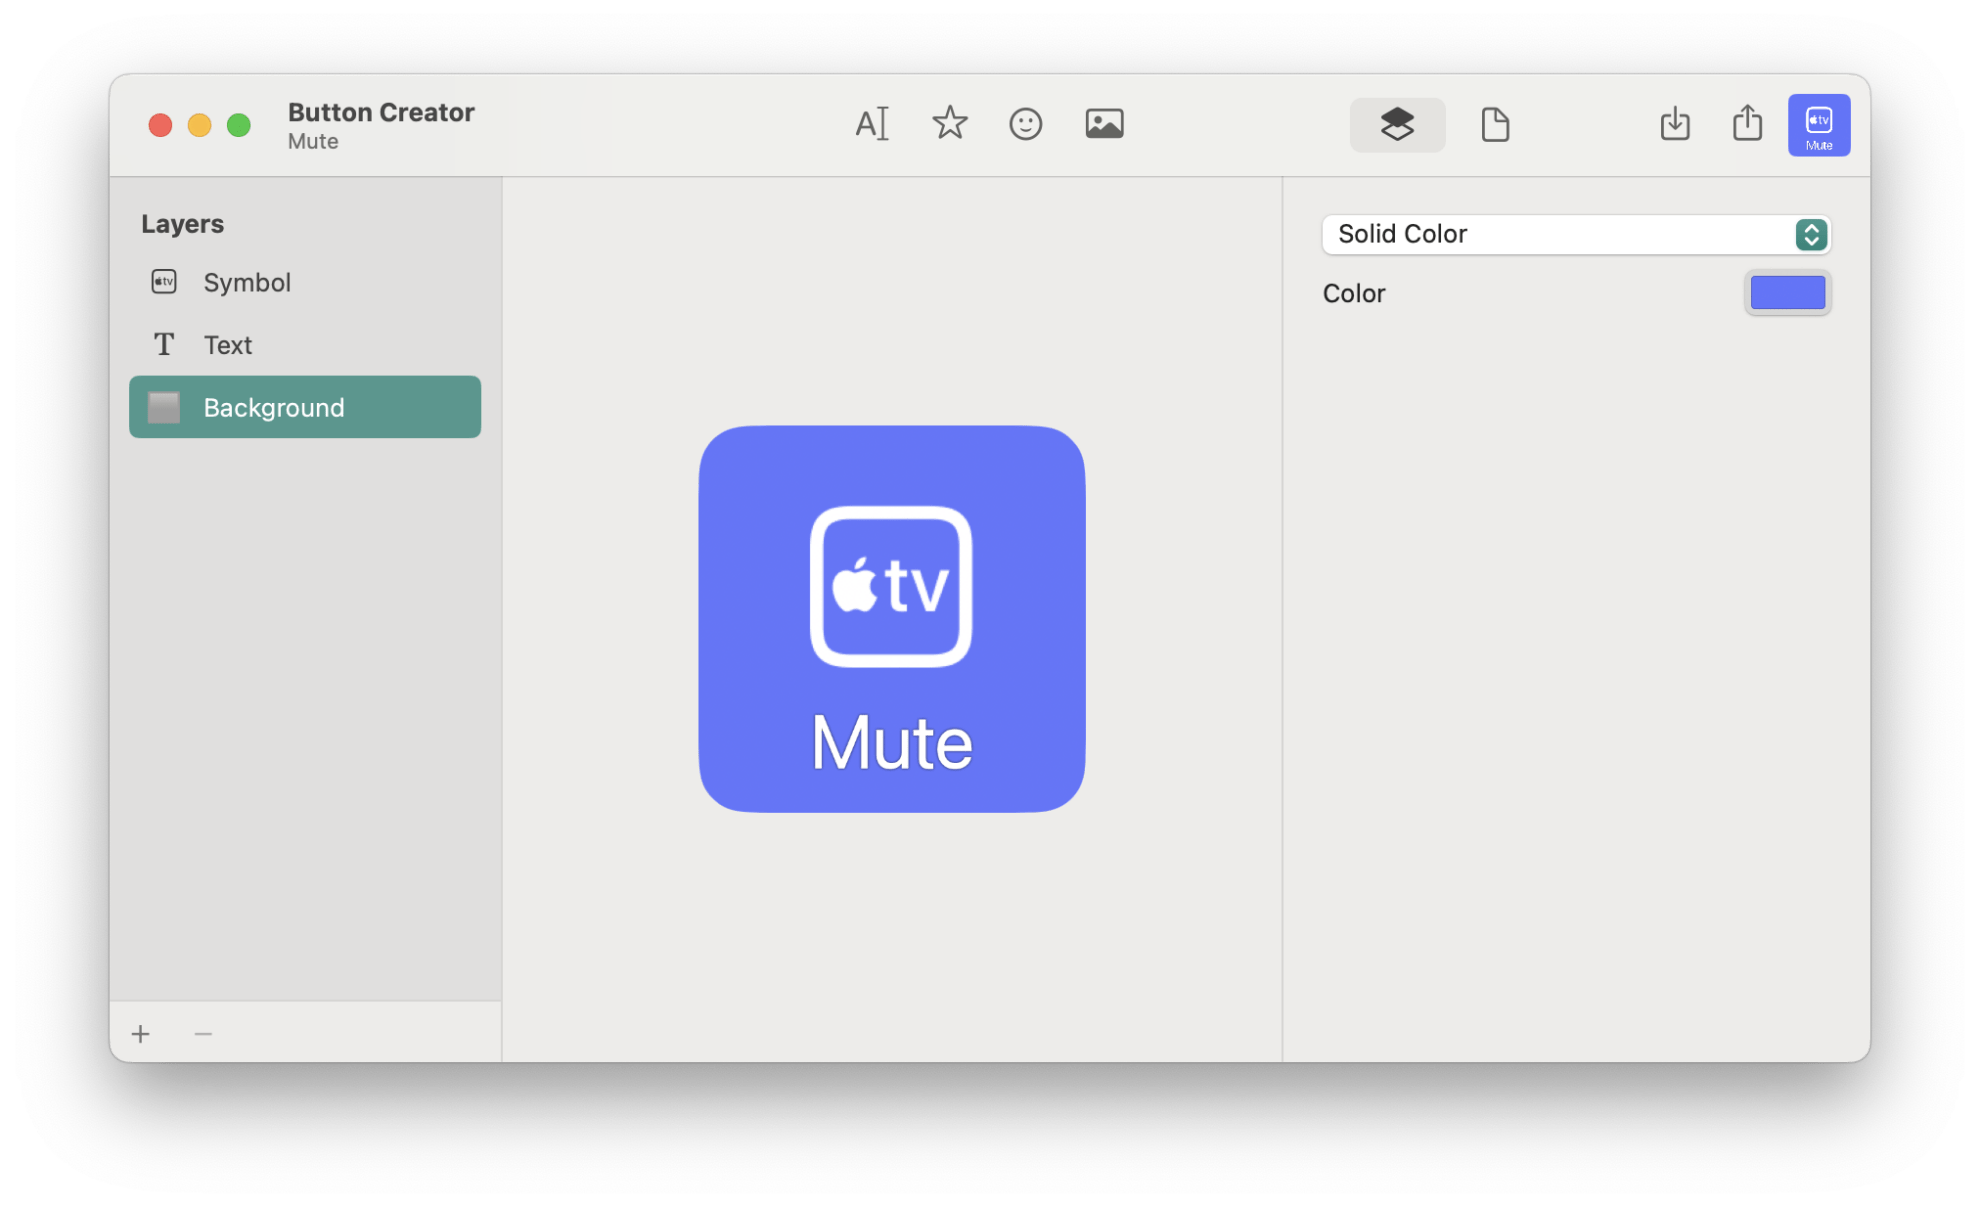Image resolution: width=1980 pixels, height=1207 pixels.
Task: Click the Apple TV icon beside Symbol layer
Action: 164,282
